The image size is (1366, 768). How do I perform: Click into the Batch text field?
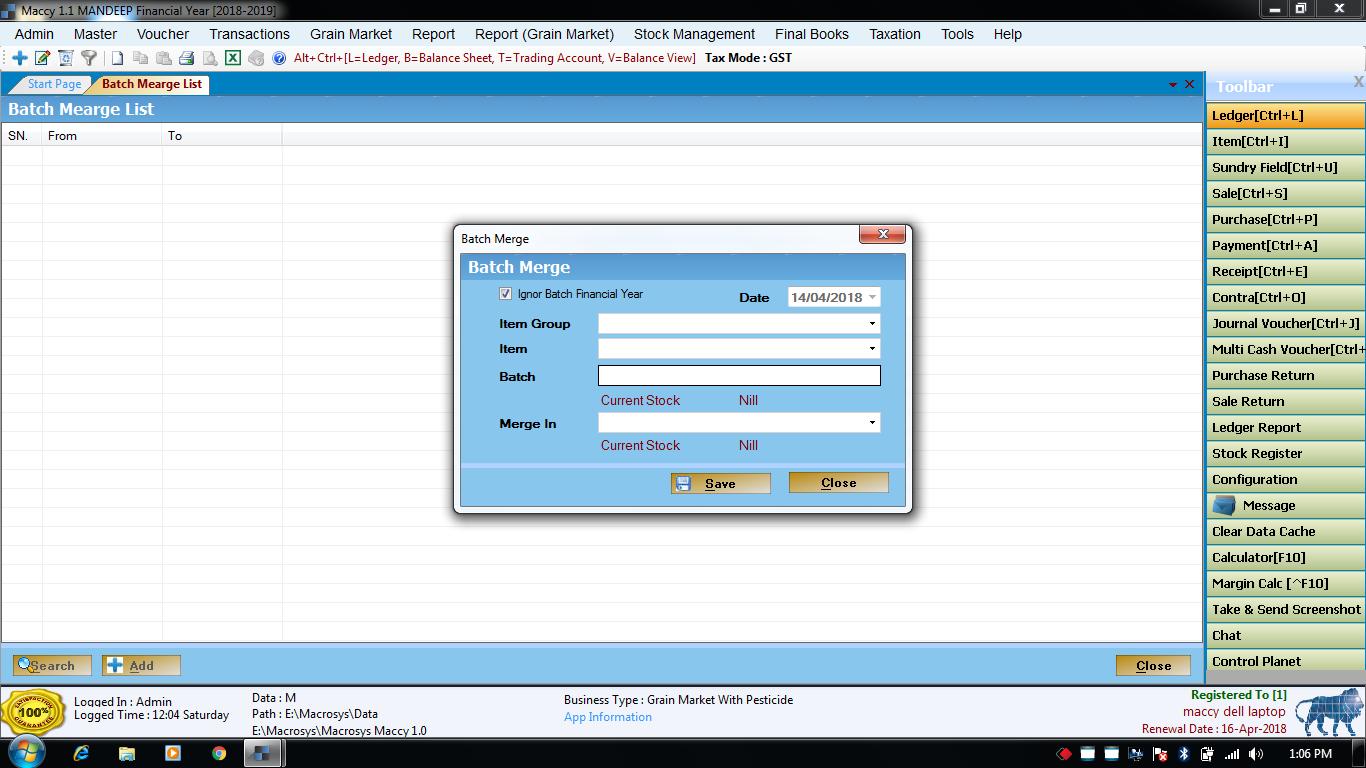(x=739, y=375)
